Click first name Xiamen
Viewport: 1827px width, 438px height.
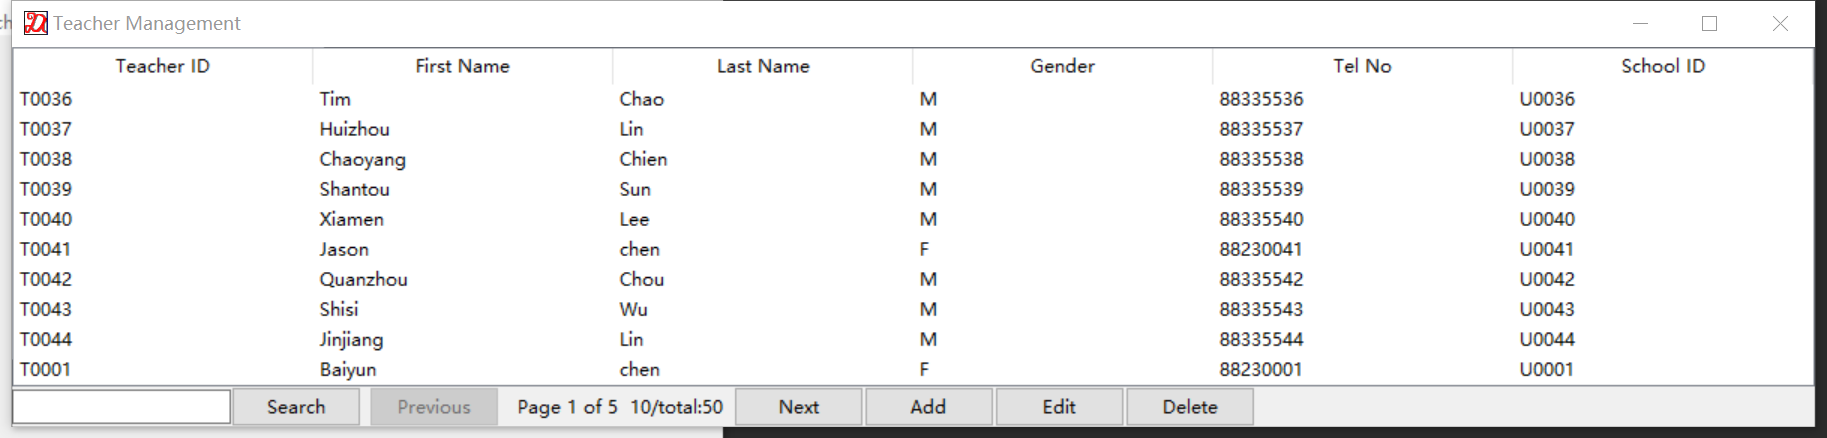pos(352,219)
